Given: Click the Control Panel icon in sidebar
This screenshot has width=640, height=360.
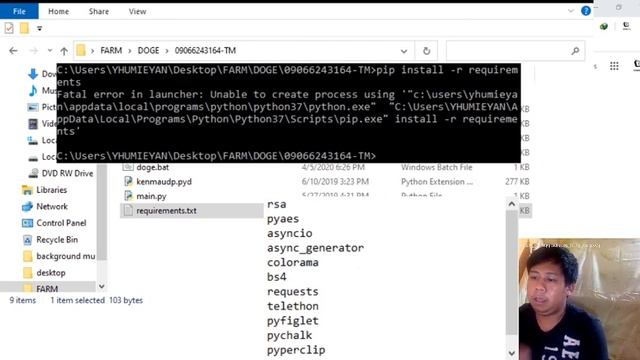Looking at the screenshot, I should coord(27,223).
